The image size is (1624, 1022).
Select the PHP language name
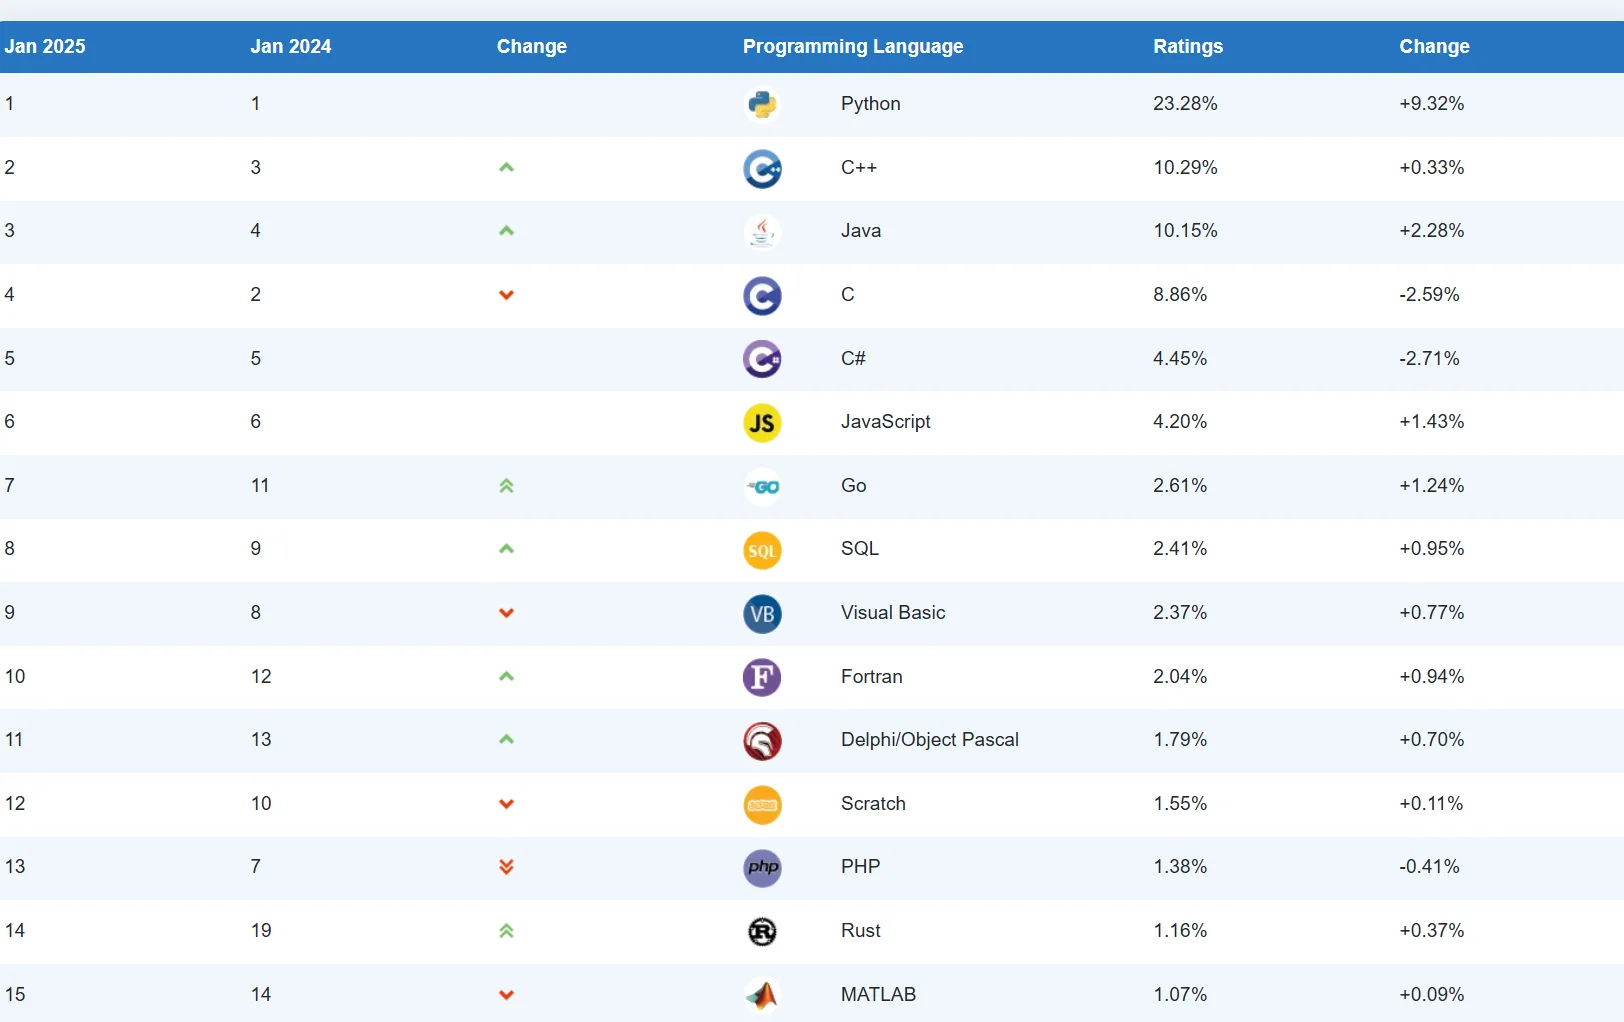pyautogui.click(x=861, y=866)
